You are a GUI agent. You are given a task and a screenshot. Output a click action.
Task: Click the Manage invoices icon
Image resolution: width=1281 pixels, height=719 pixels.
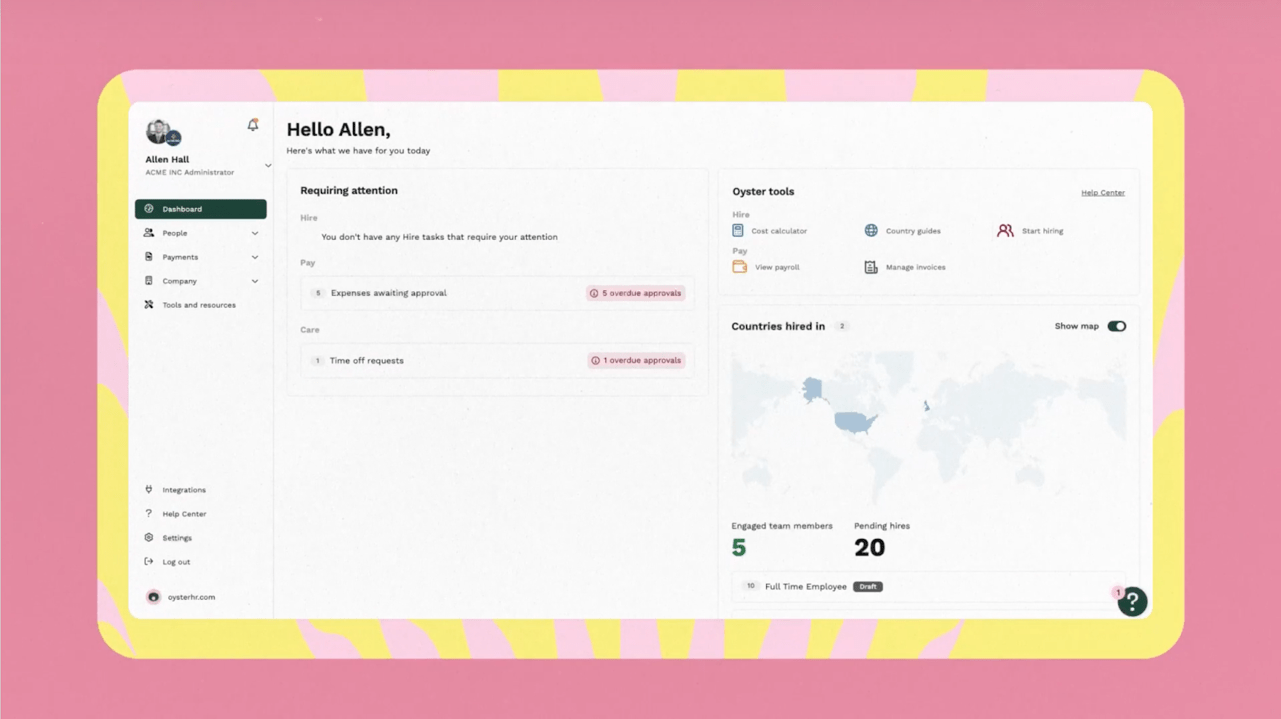point(868,267)
